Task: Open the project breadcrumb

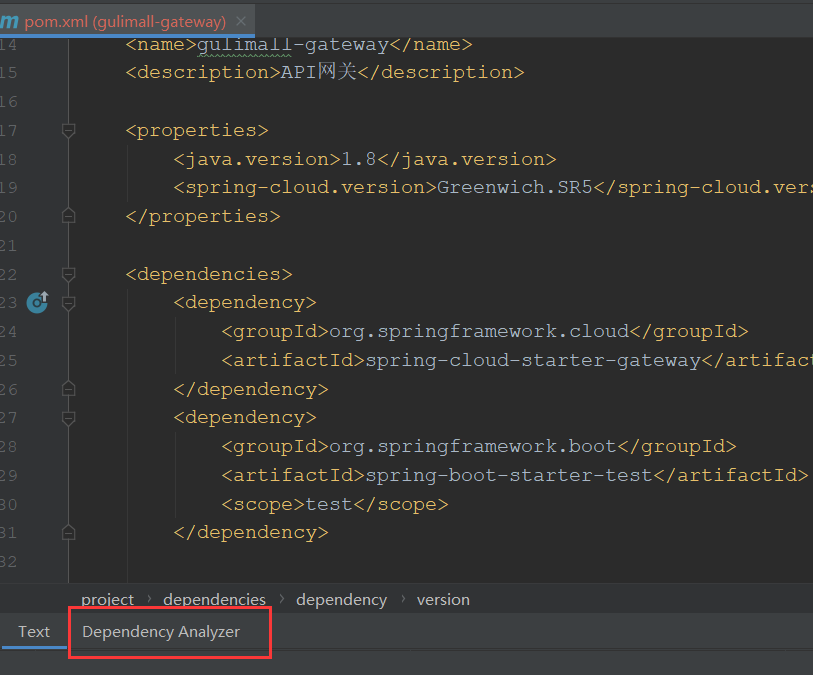Action: (x=107, y=599)
